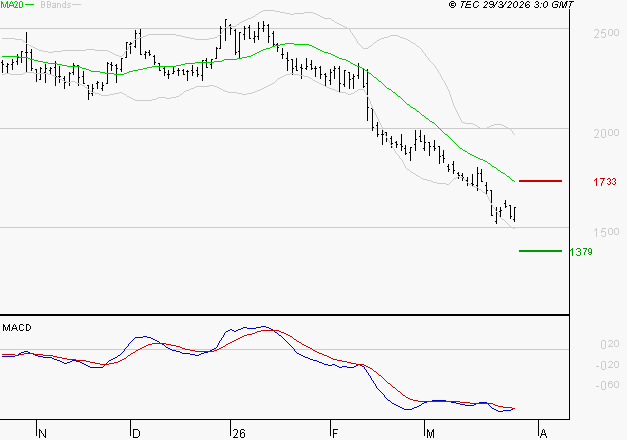The width and height of the screenshot is (627, 440).
Task: Click the green support level line
Action: (x=540, y=251)
